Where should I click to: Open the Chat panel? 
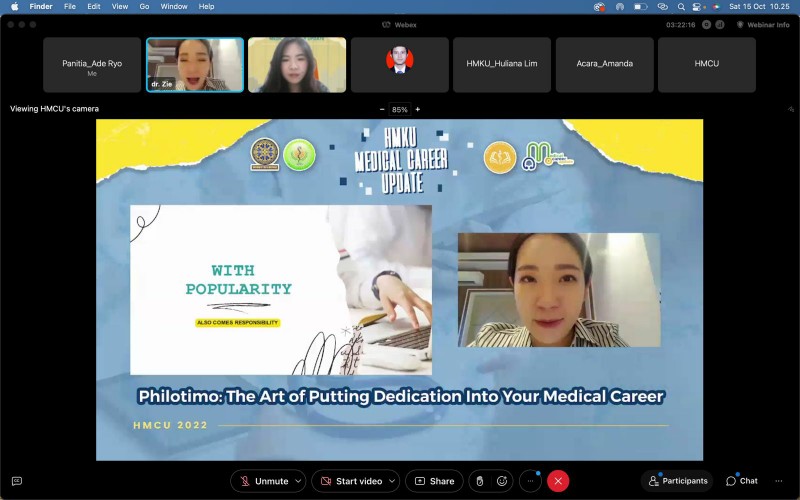(741, 481)
